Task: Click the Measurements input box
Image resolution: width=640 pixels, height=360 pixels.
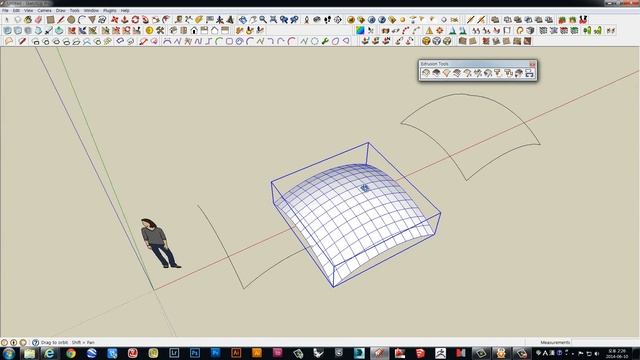Action: coord(605,342)
